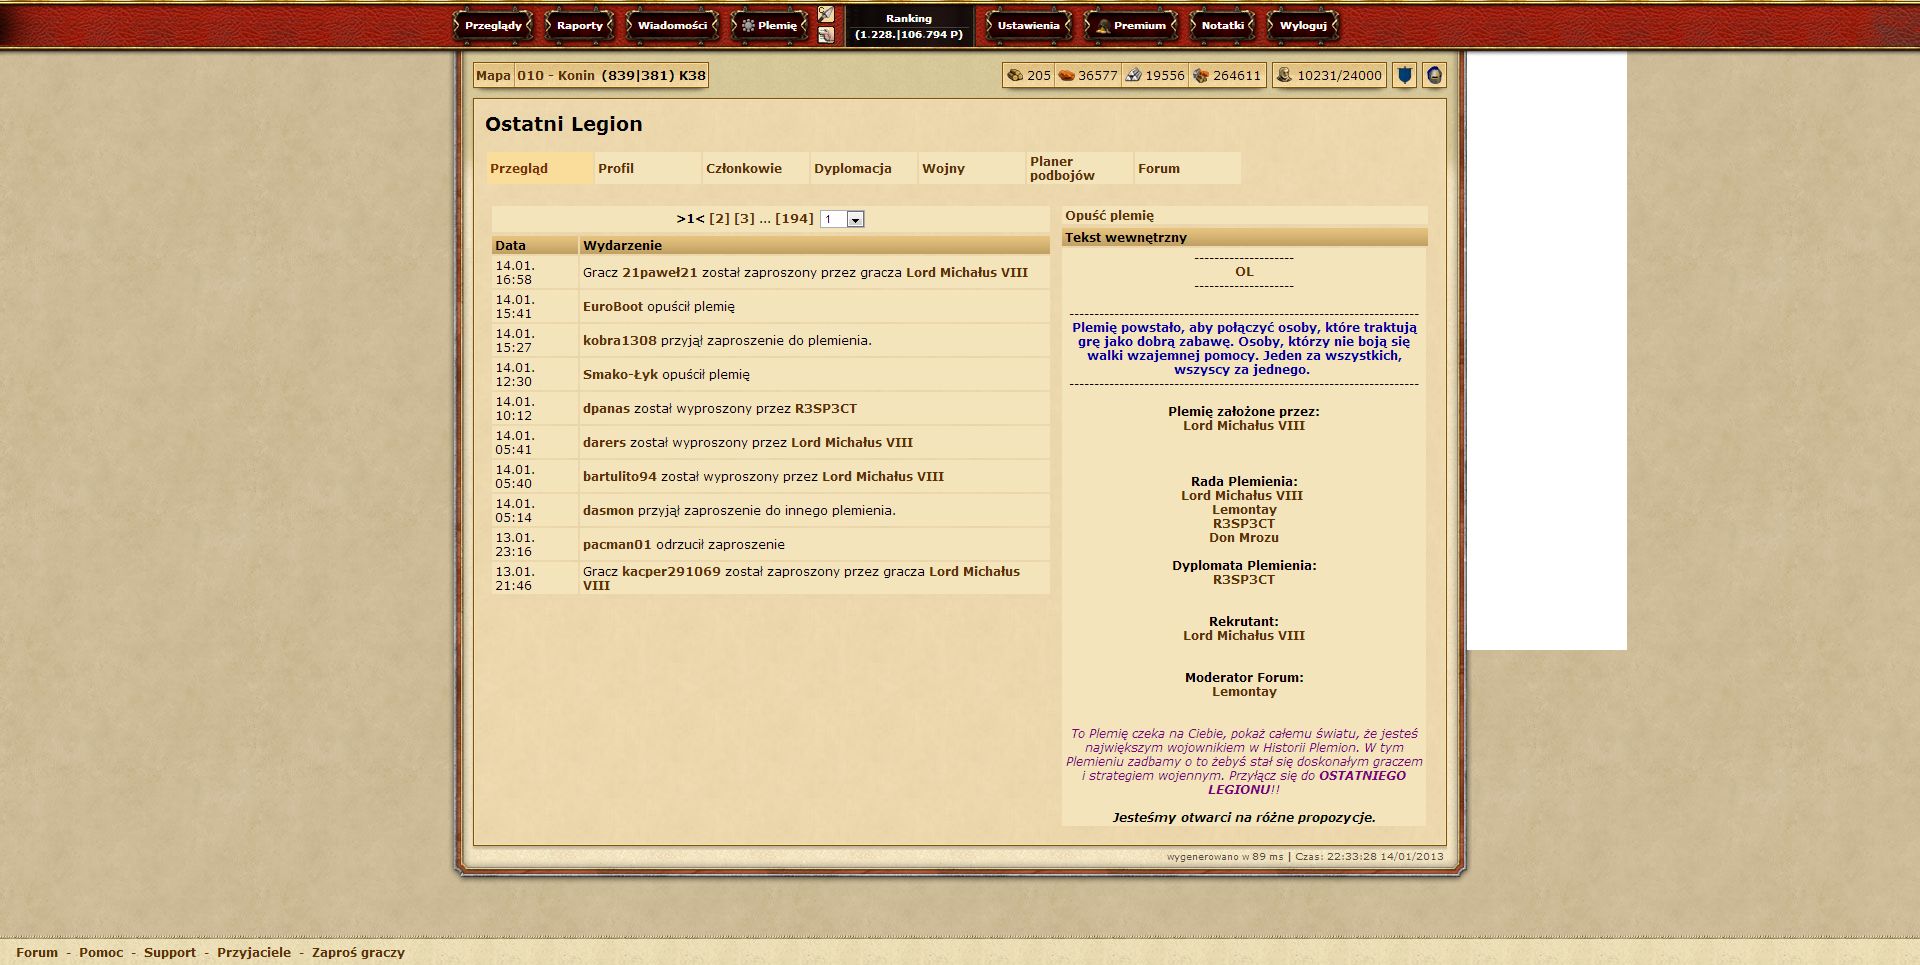This screenshot has height=965, width=1920.
Task: Click the knight helmet icon
Action: (x=1434, y=75)
